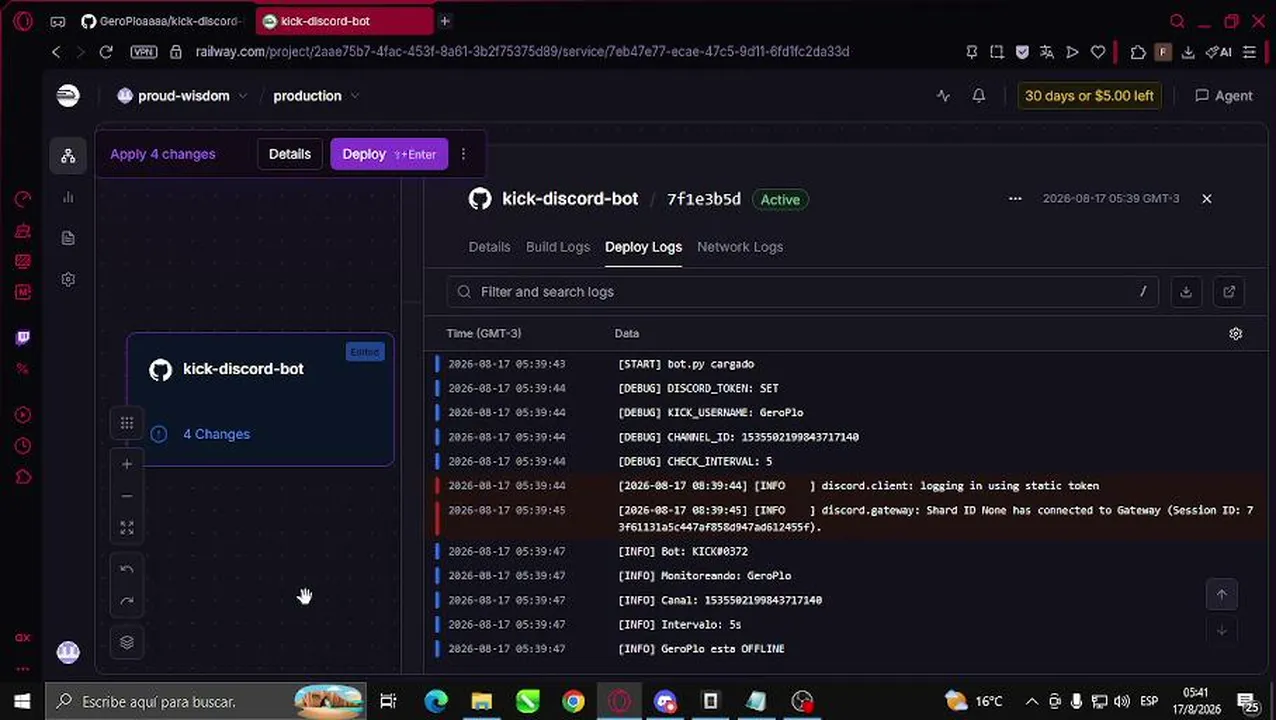
Task: Open log column settings gear
Action: [x=1236, y=334]
